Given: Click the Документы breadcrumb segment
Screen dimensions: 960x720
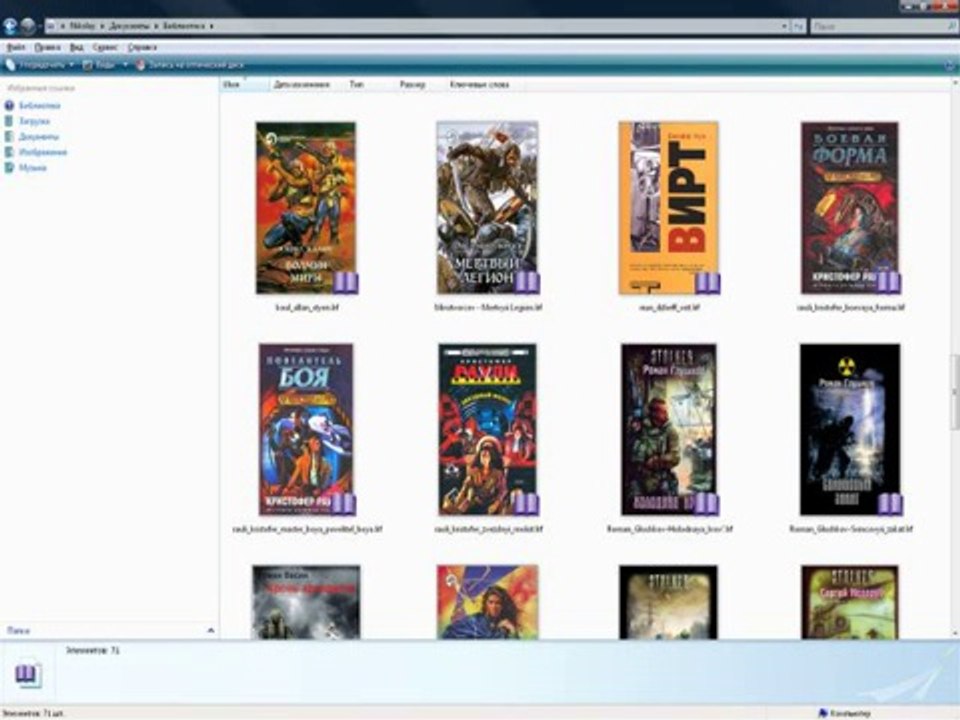Looking at the screenshot, I should [129, 26].
